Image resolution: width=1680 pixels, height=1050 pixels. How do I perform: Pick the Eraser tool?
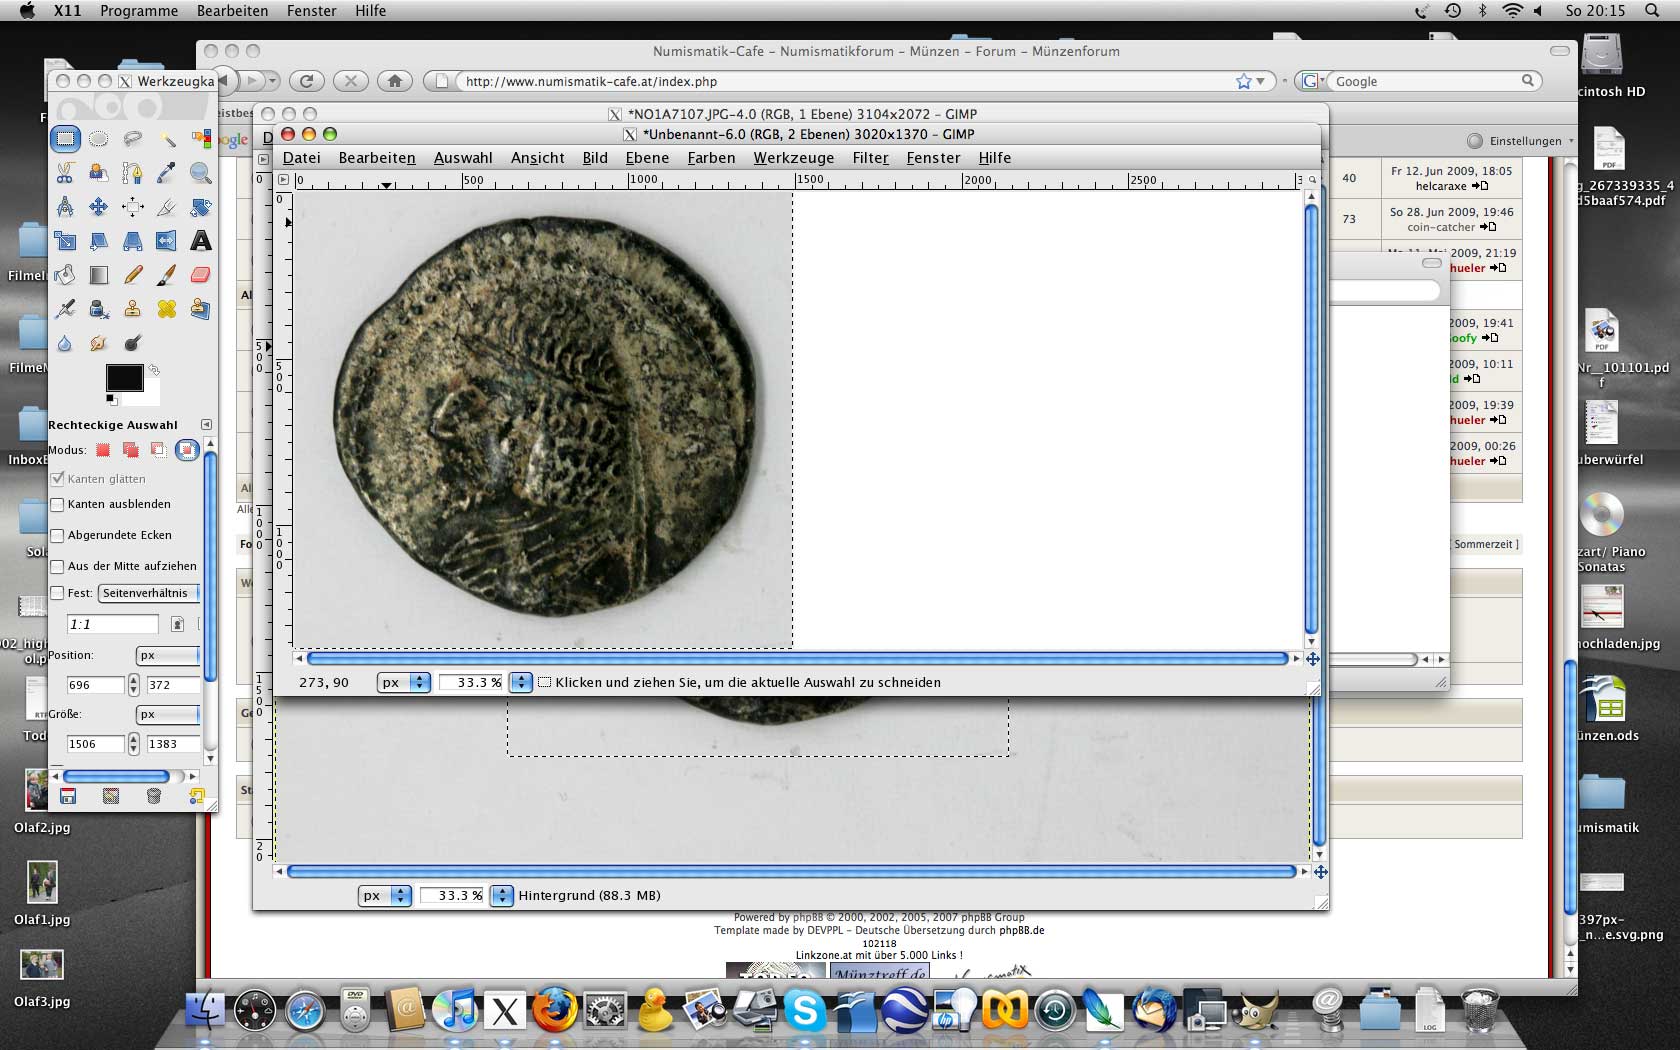pos(200,275)
